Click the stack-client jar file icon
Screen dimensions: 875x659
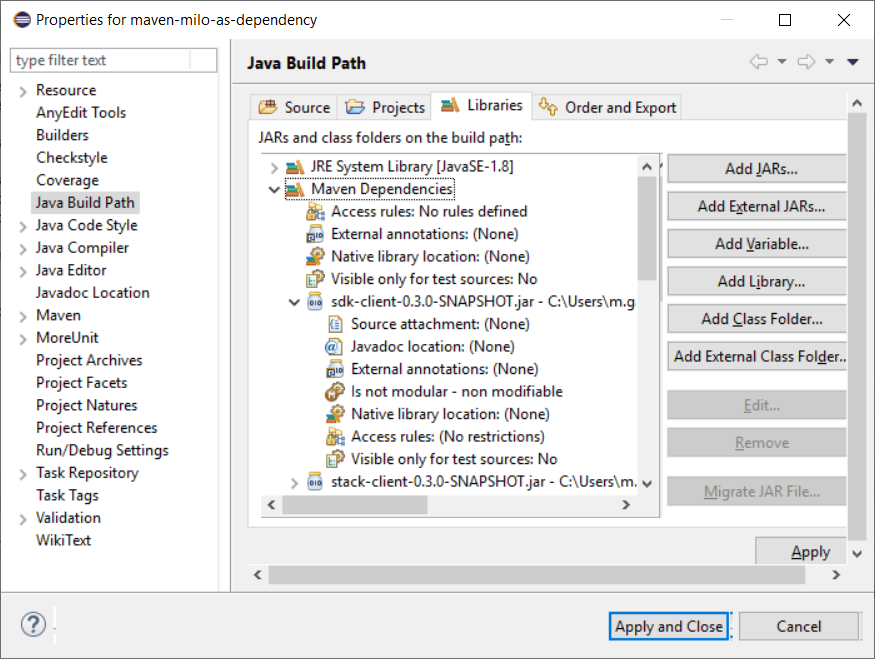(315, 482)
